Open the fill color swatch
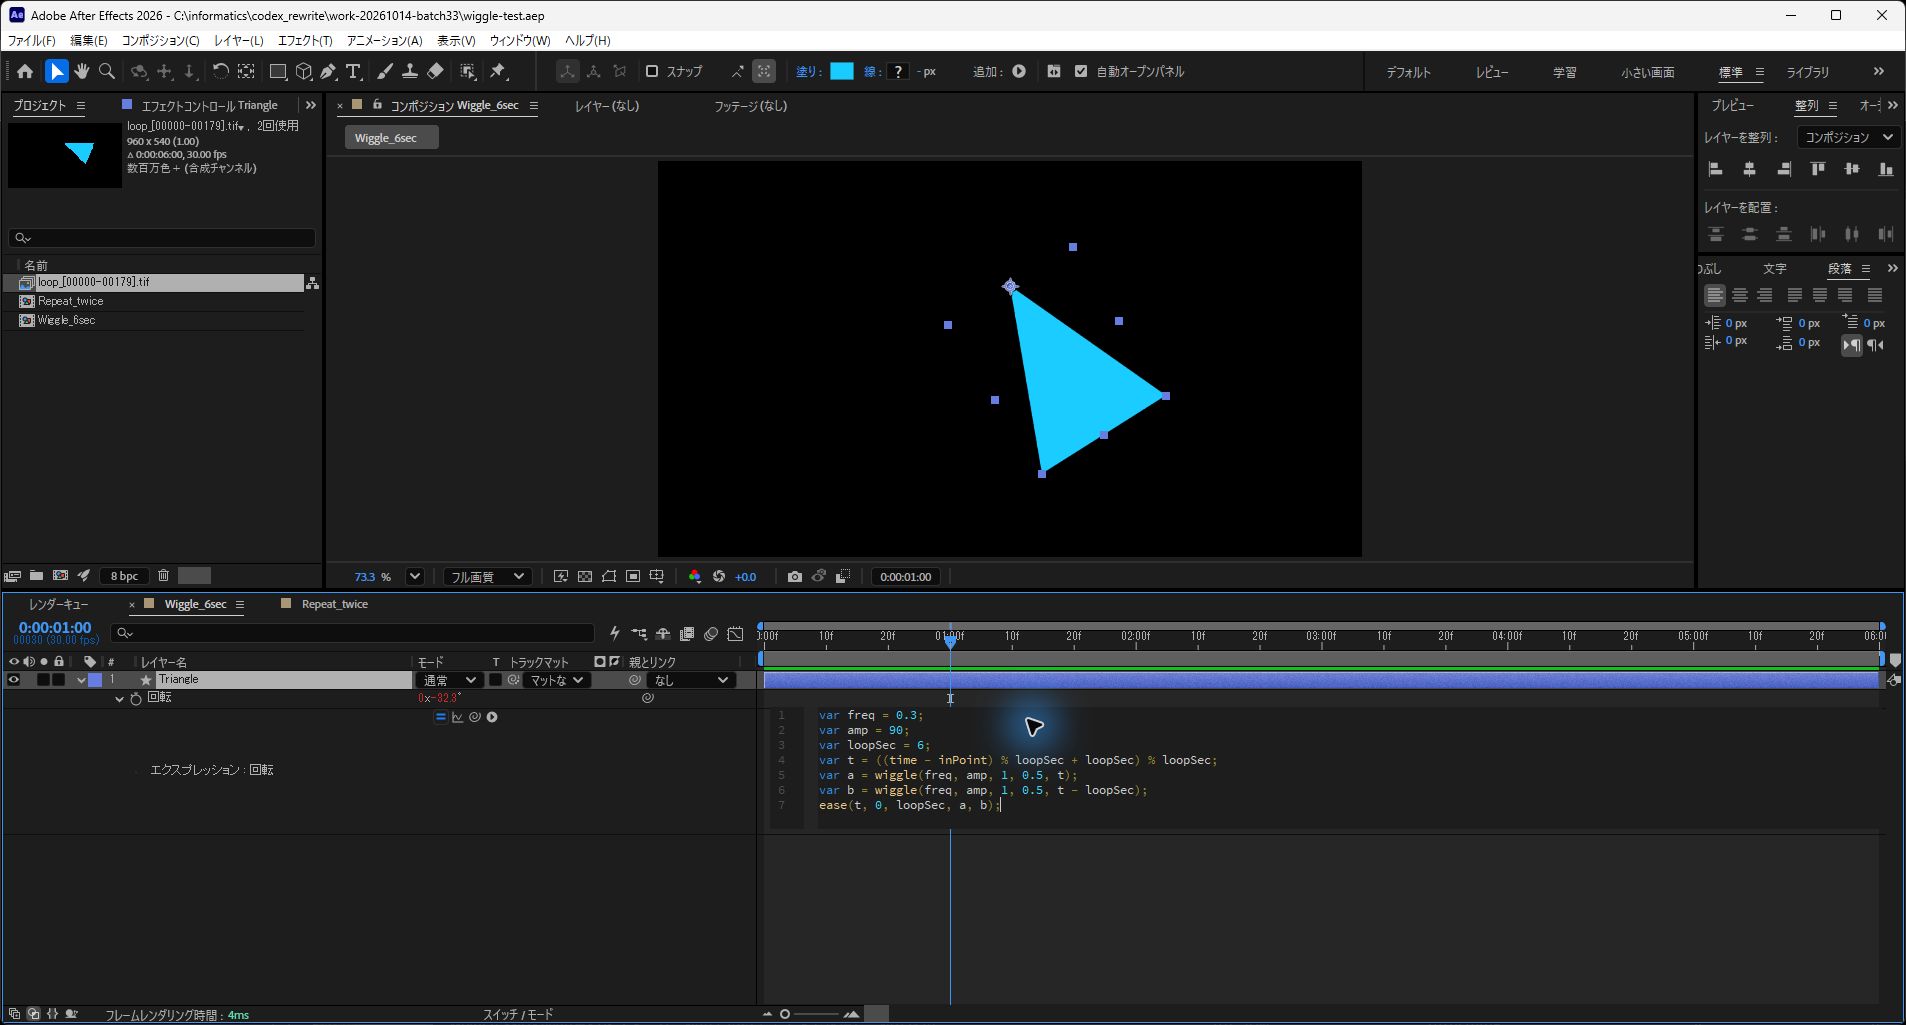Viewport: 1906px width, 1025px height. pyautogui.click(x=842, y=71)
